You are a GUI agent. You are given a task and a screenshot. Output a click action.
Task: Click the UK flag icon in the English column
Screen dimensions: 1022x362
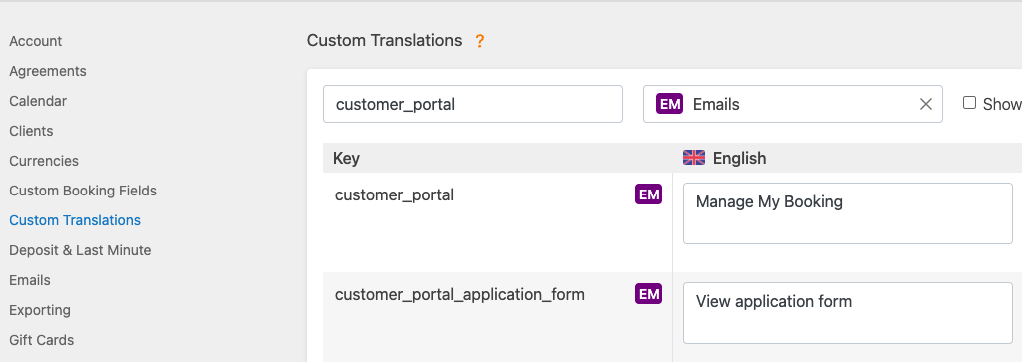coord(694,158)
